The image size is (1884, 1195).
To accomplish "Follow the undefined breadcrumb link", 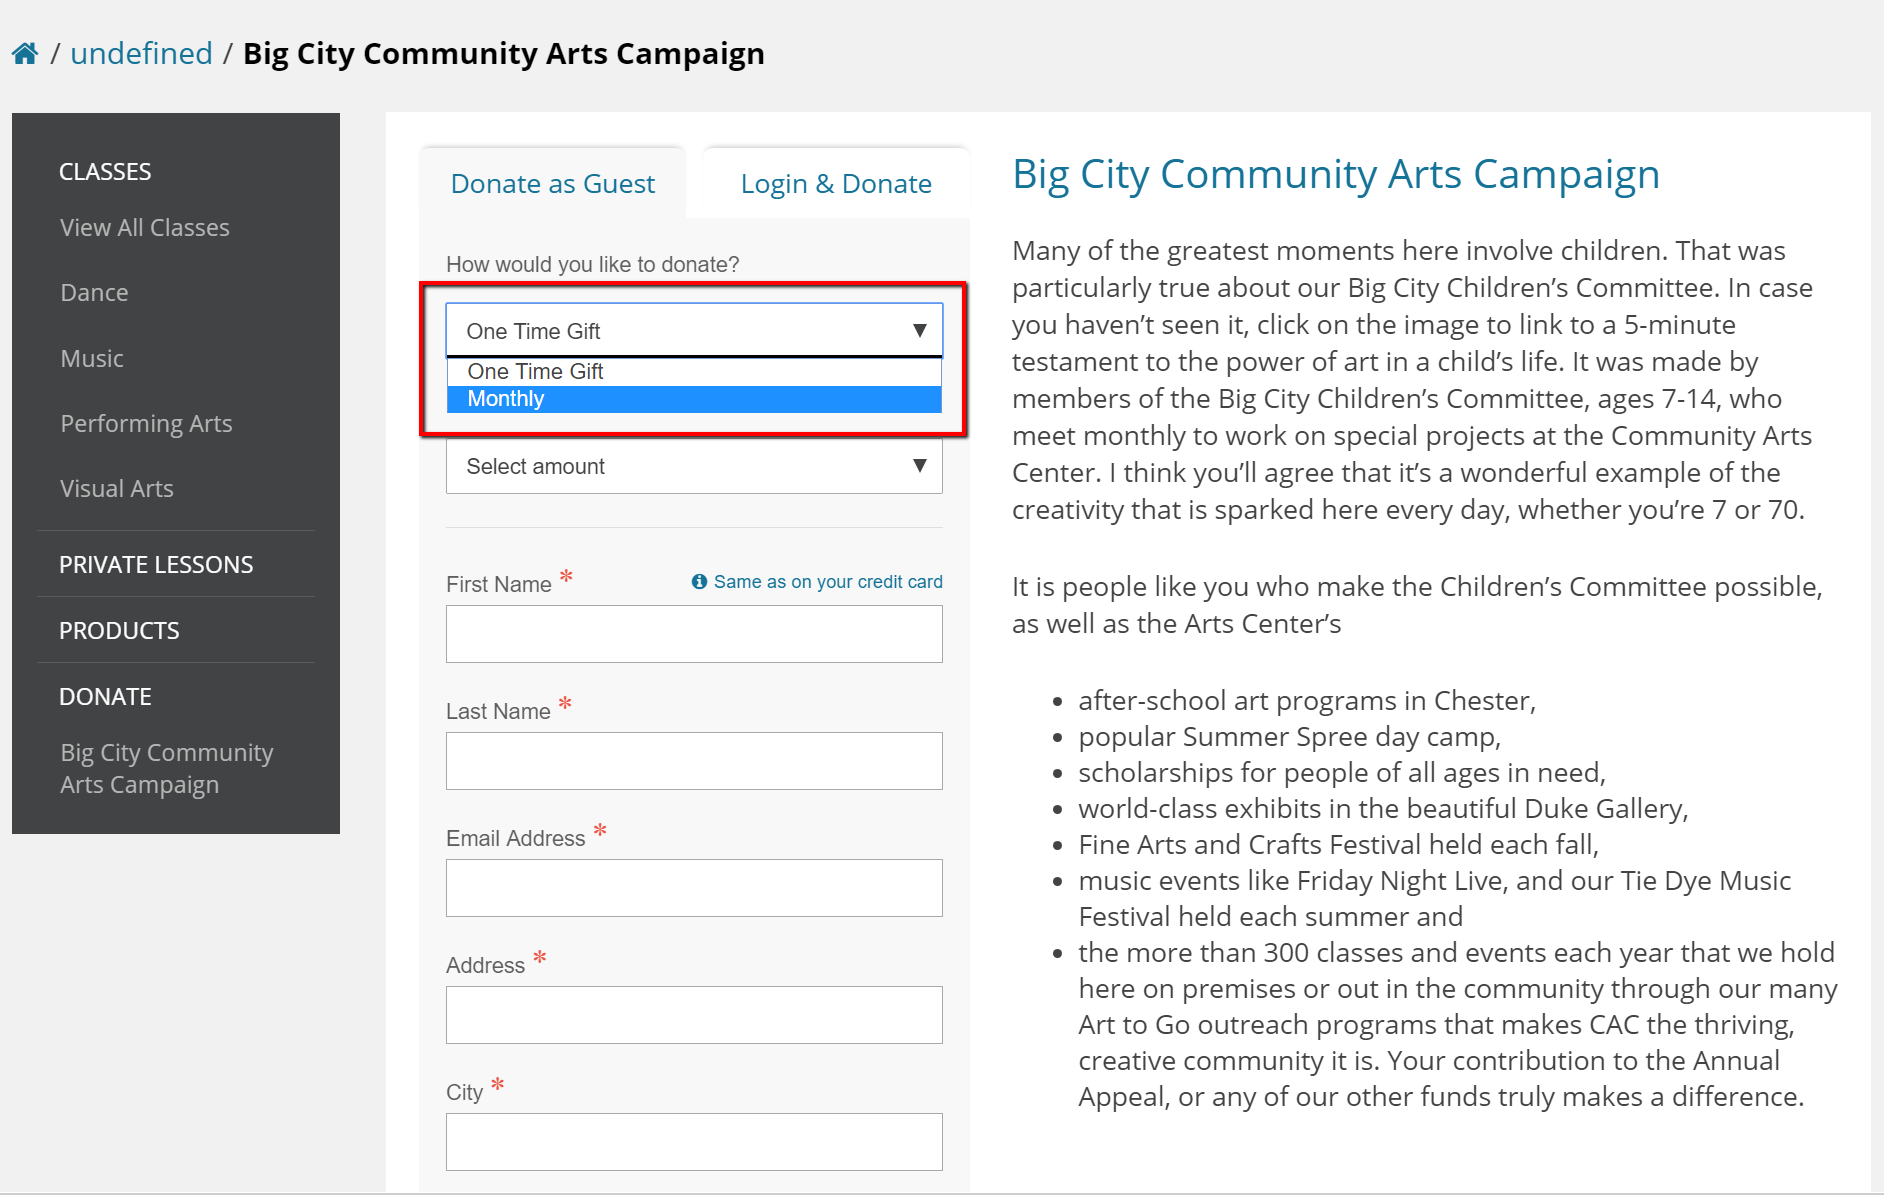I will tap(141, 54).
